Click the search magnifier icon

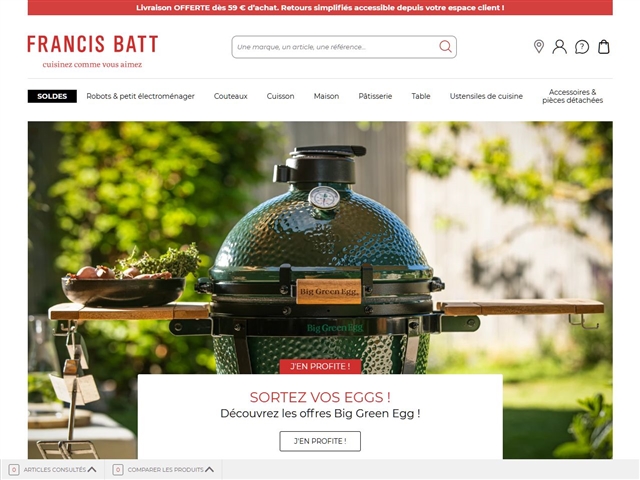[x=445, y=47]
